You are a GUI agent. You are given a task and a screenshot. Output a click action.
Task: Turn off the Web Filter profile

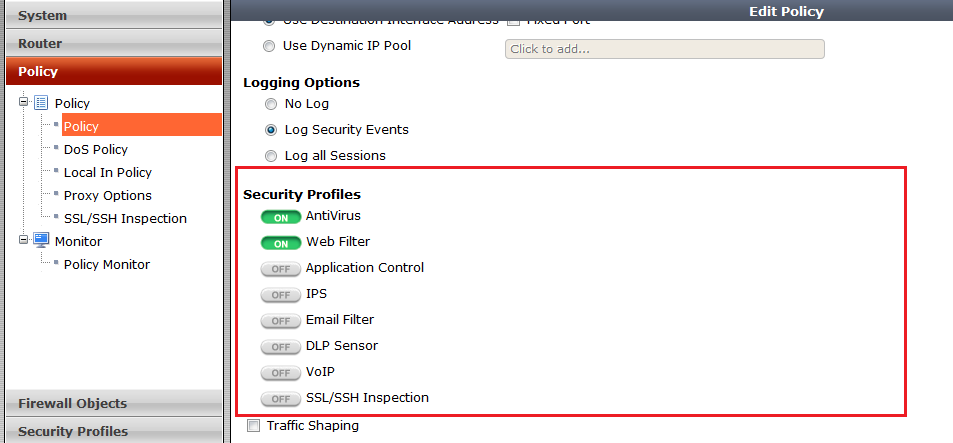[x=281, y=242]
